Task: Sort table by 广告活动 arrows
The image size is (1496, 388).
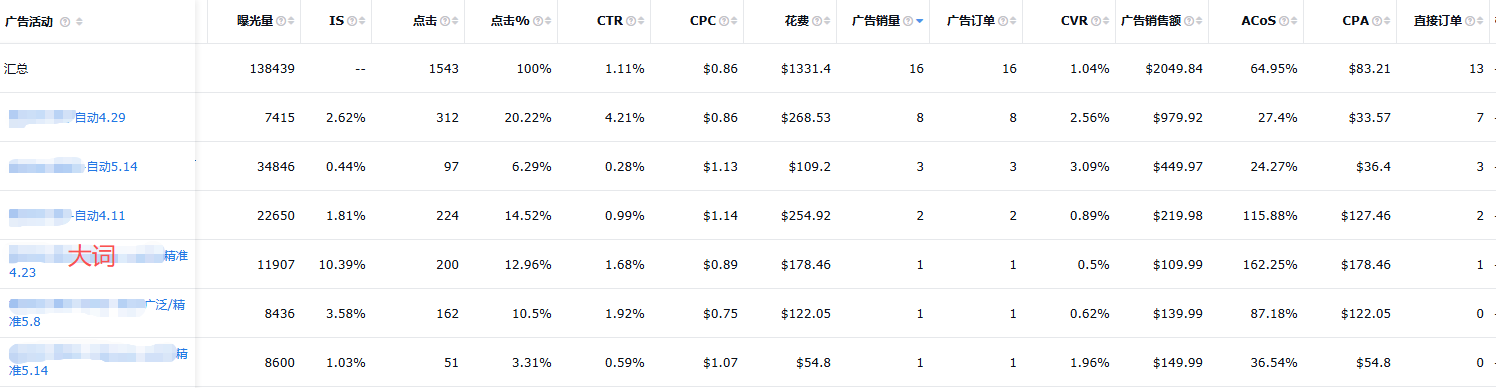Action: tap(79, 21)
